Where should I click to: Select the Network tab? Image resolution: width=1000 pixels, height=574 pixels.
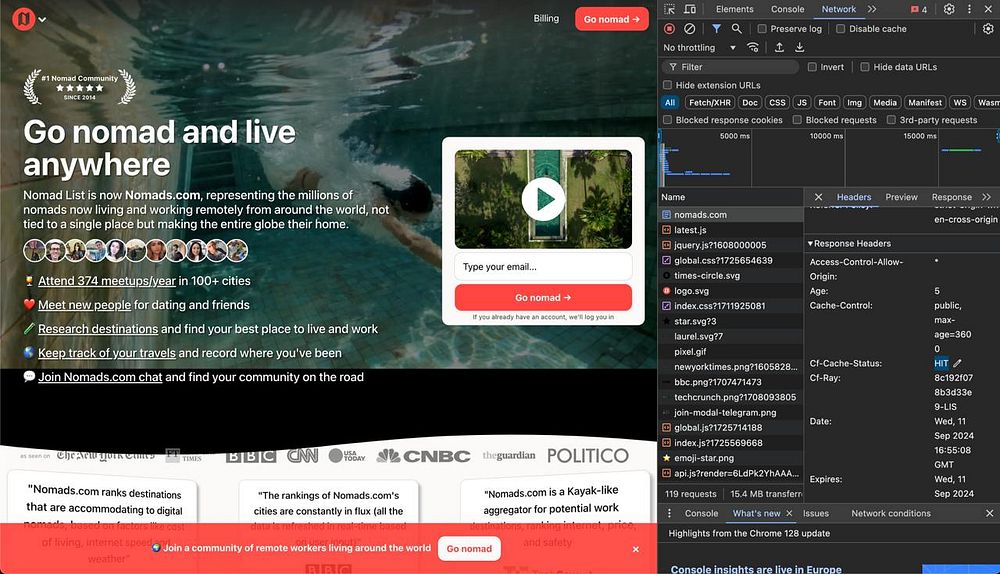[x=839, y=9]
